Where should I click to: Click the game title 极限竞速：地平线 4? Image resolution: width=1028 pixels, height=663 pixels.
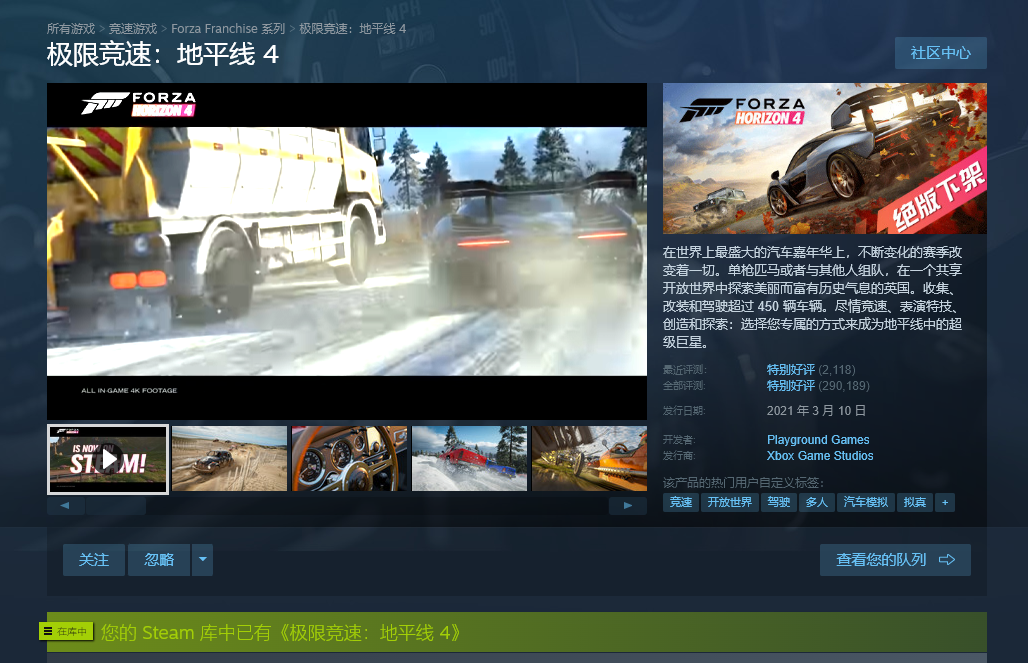(x=163, y=54)
